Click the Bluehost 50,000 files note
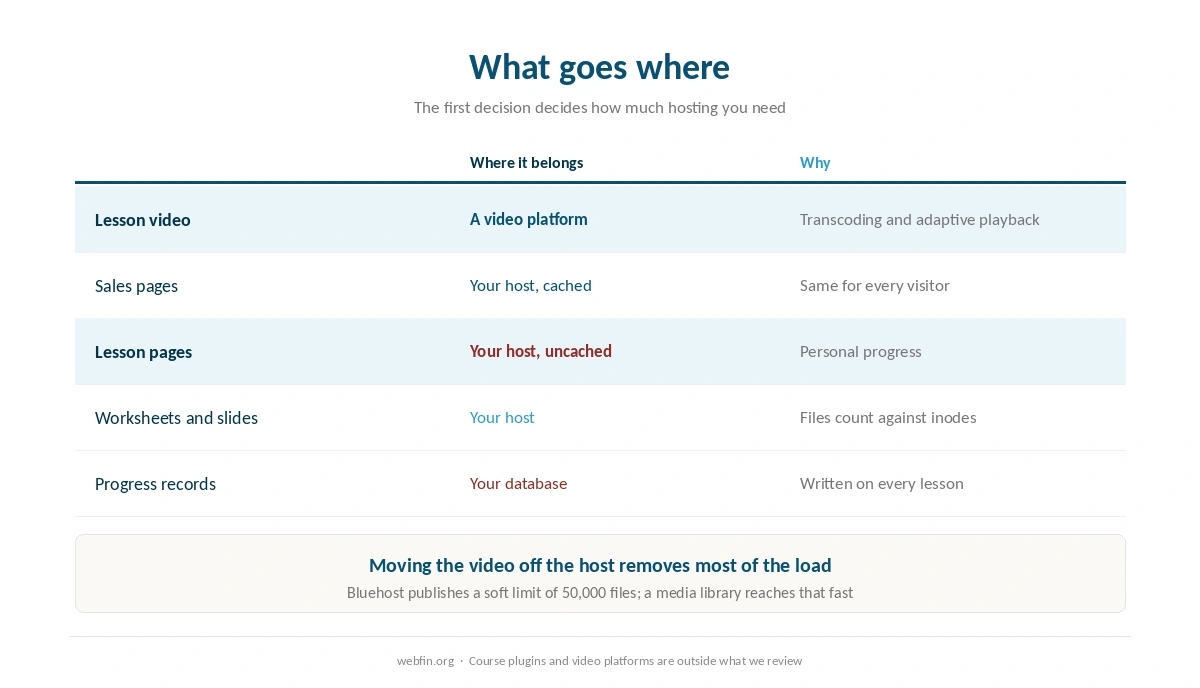The width and height of the screenshot is (1200, 688). [600, 593]
